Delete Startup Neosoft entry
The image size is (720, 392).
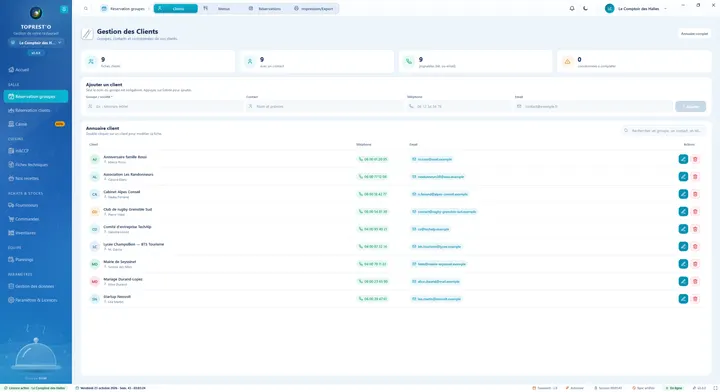[x=695, y=299]
